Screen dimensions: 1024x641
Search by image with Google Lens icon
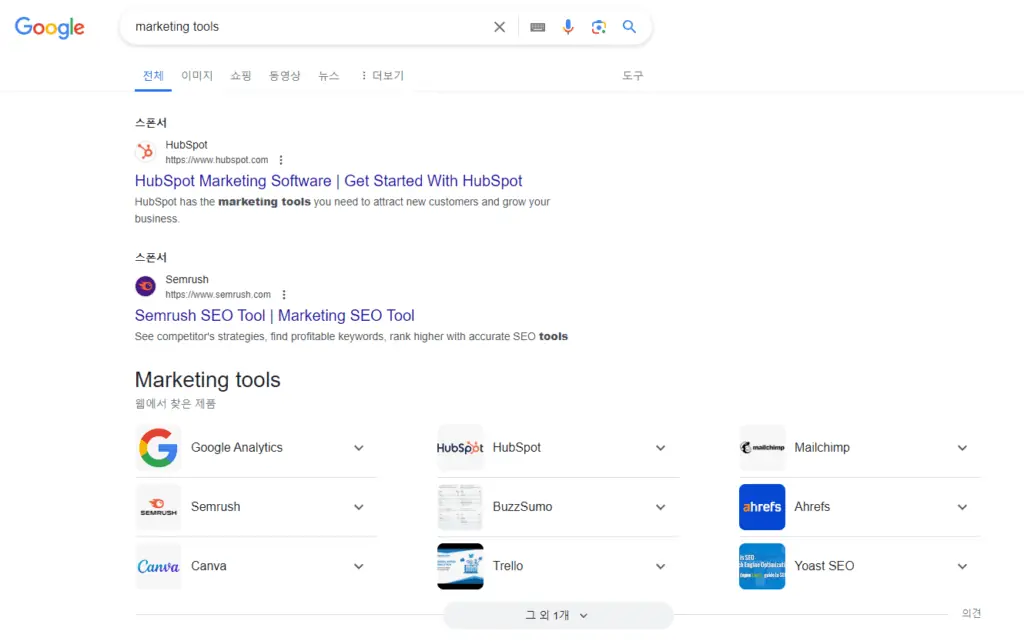(x=599, y=27)
